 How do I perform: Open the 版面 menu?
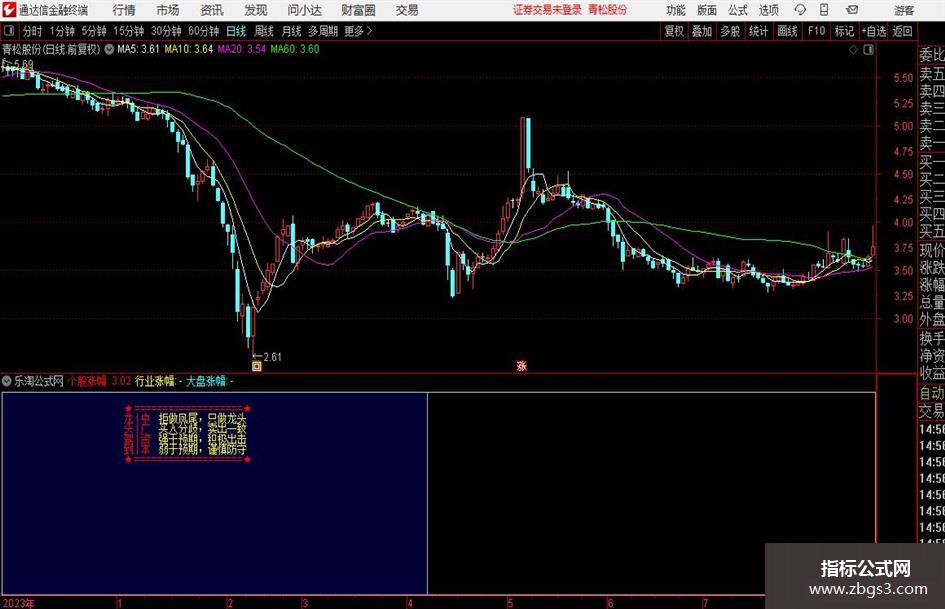[x=707, y=10]
